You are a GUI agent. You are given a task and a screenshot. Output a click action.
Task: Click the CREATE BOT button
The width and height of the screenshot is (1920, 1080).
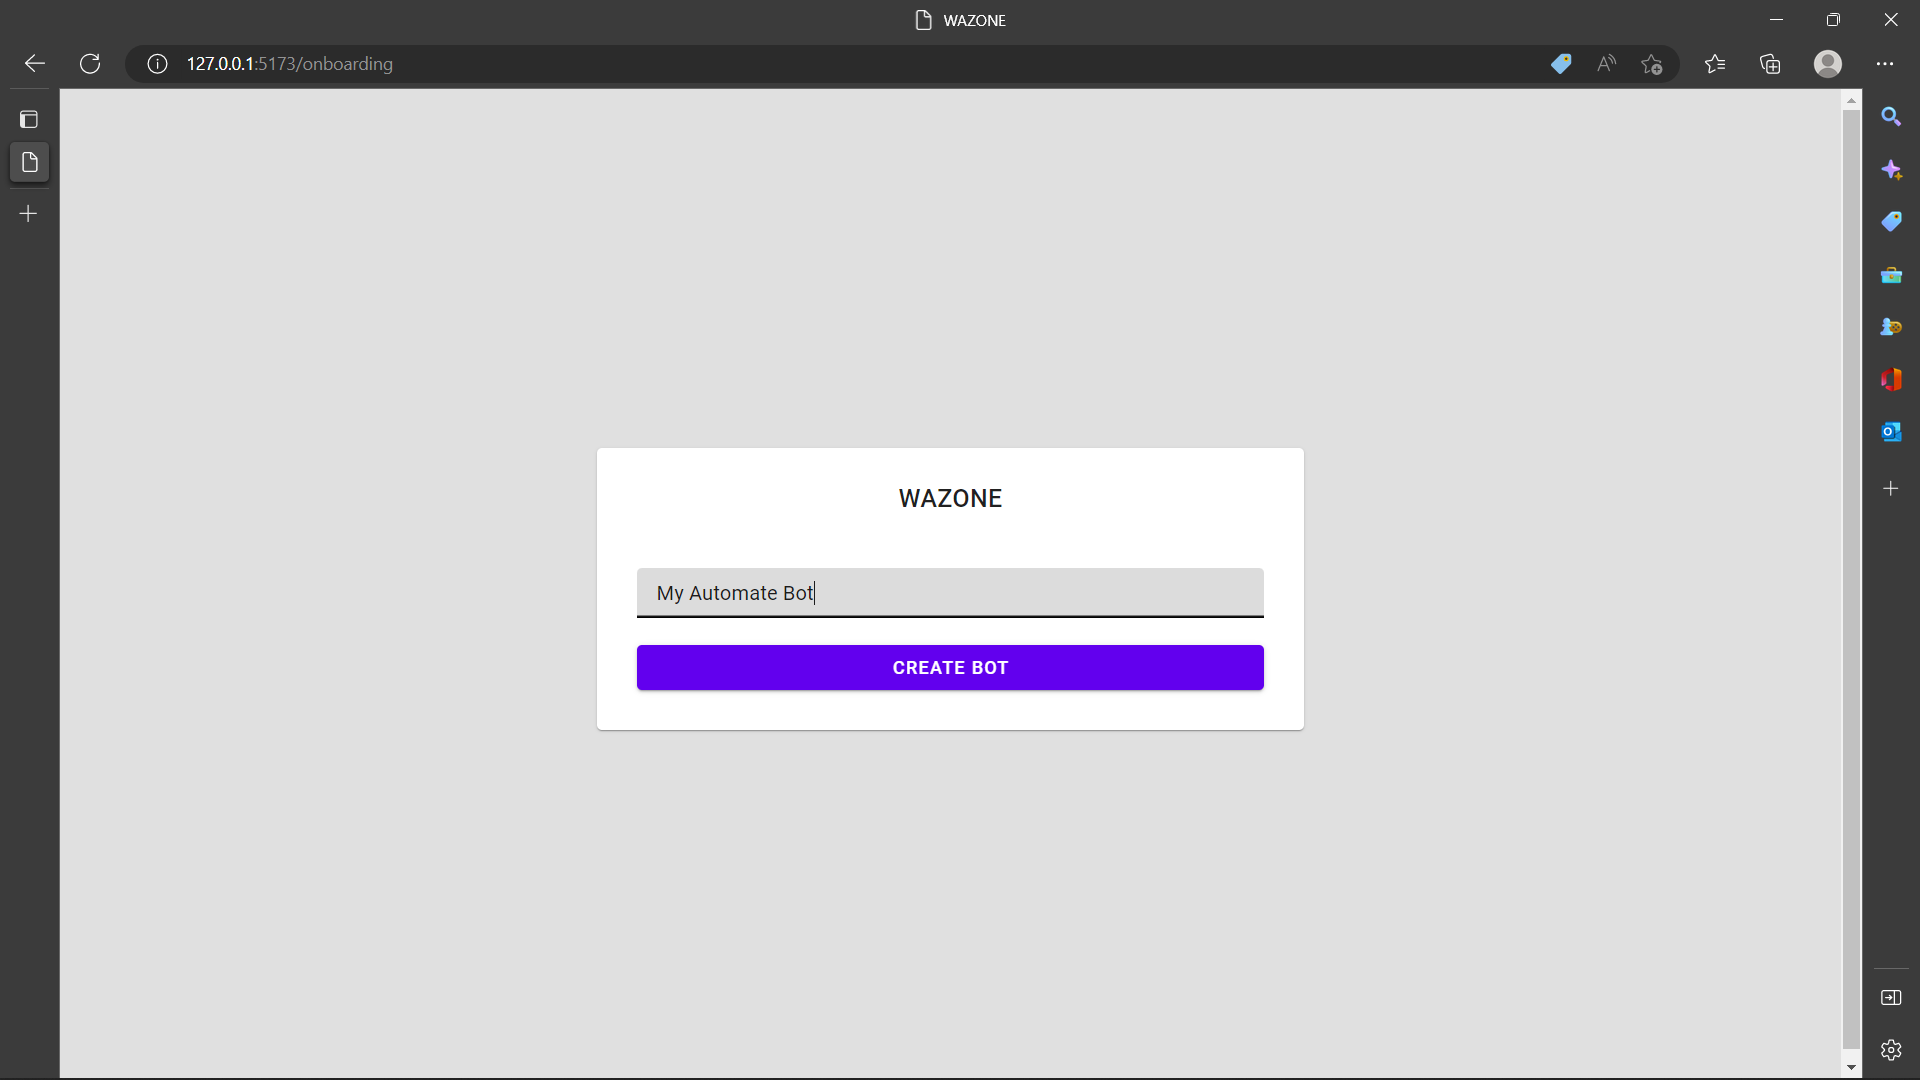point(950,667)
